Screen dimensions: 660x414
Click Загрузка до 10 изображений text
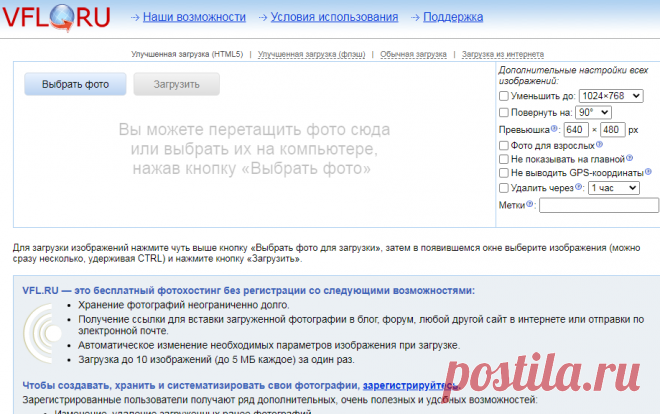(x=216, y=359)
